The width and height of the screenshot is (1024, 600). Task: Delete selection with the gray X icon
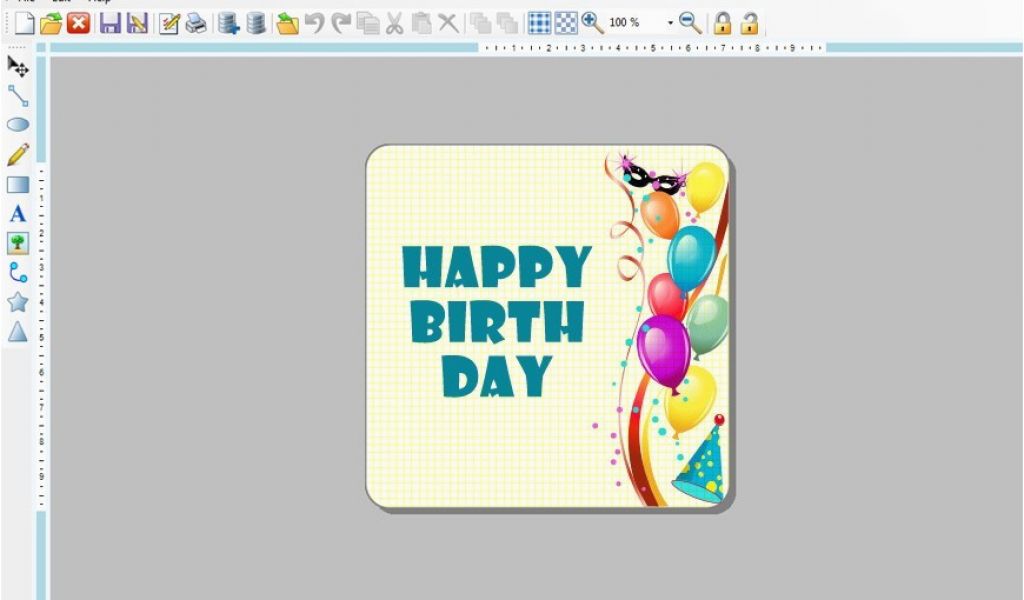coord(448,24)
